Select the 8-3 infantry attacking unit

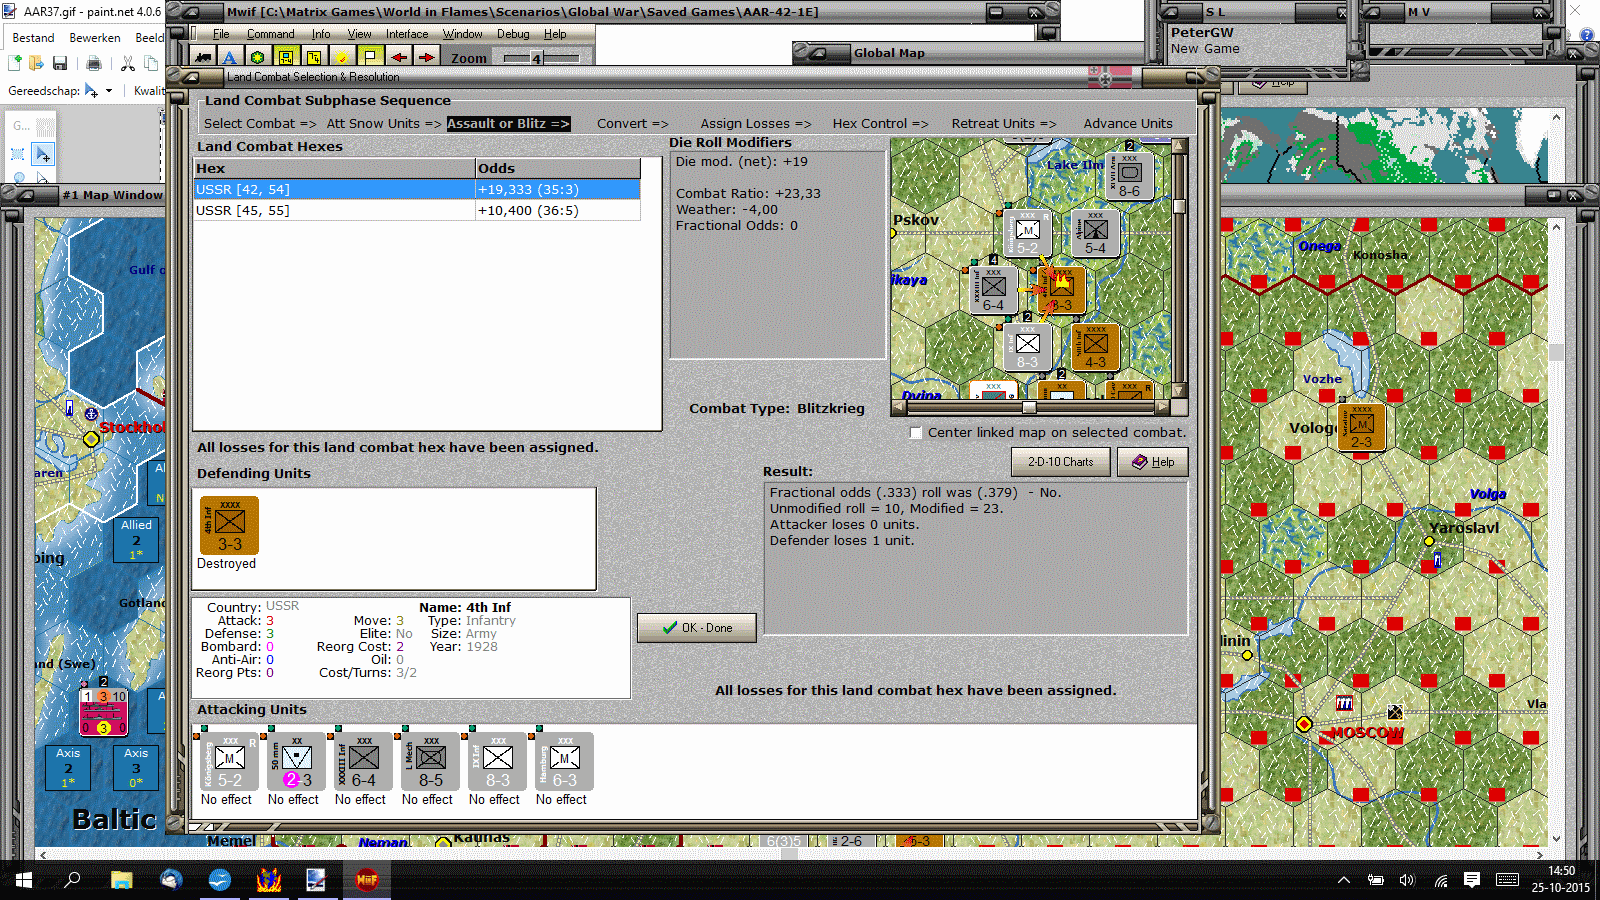(498, 762)
